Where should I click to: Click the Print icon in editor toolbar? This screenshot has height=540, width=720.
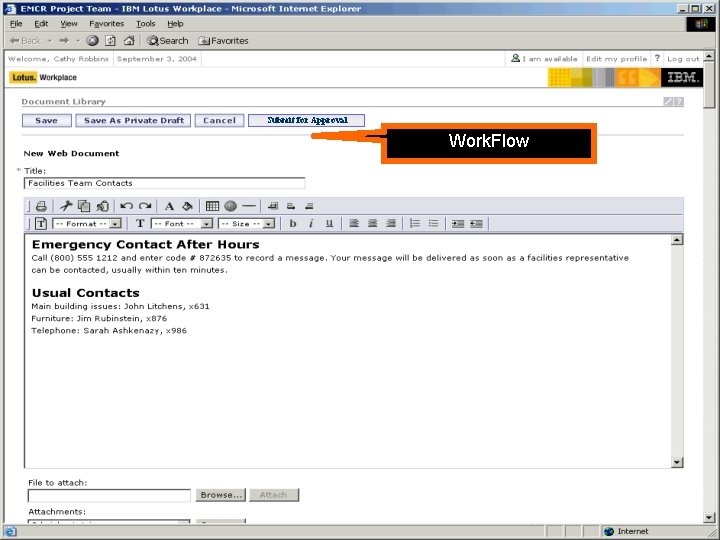[x=41, y=206]
